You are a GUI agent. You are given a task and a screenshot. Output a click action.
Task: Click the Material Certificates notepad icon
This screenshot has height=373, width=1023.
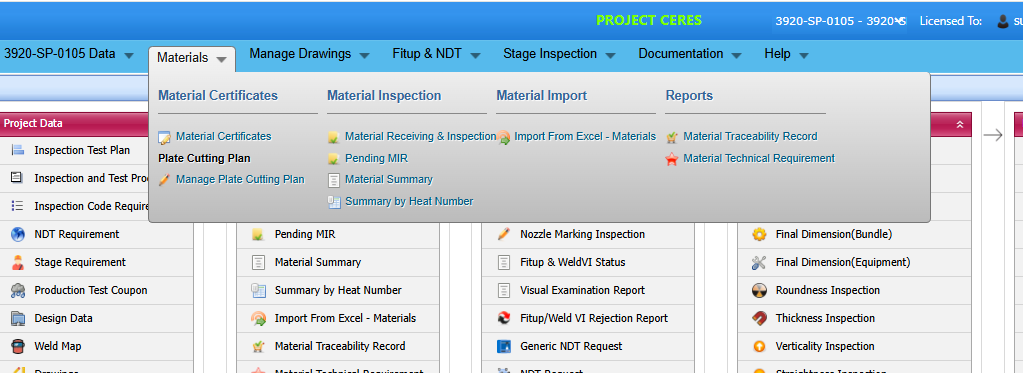click(164, 138)
